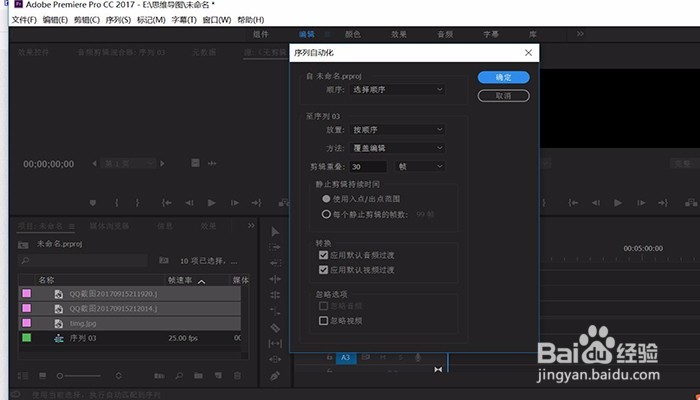Click green label swatch of 序列 03

27,338
